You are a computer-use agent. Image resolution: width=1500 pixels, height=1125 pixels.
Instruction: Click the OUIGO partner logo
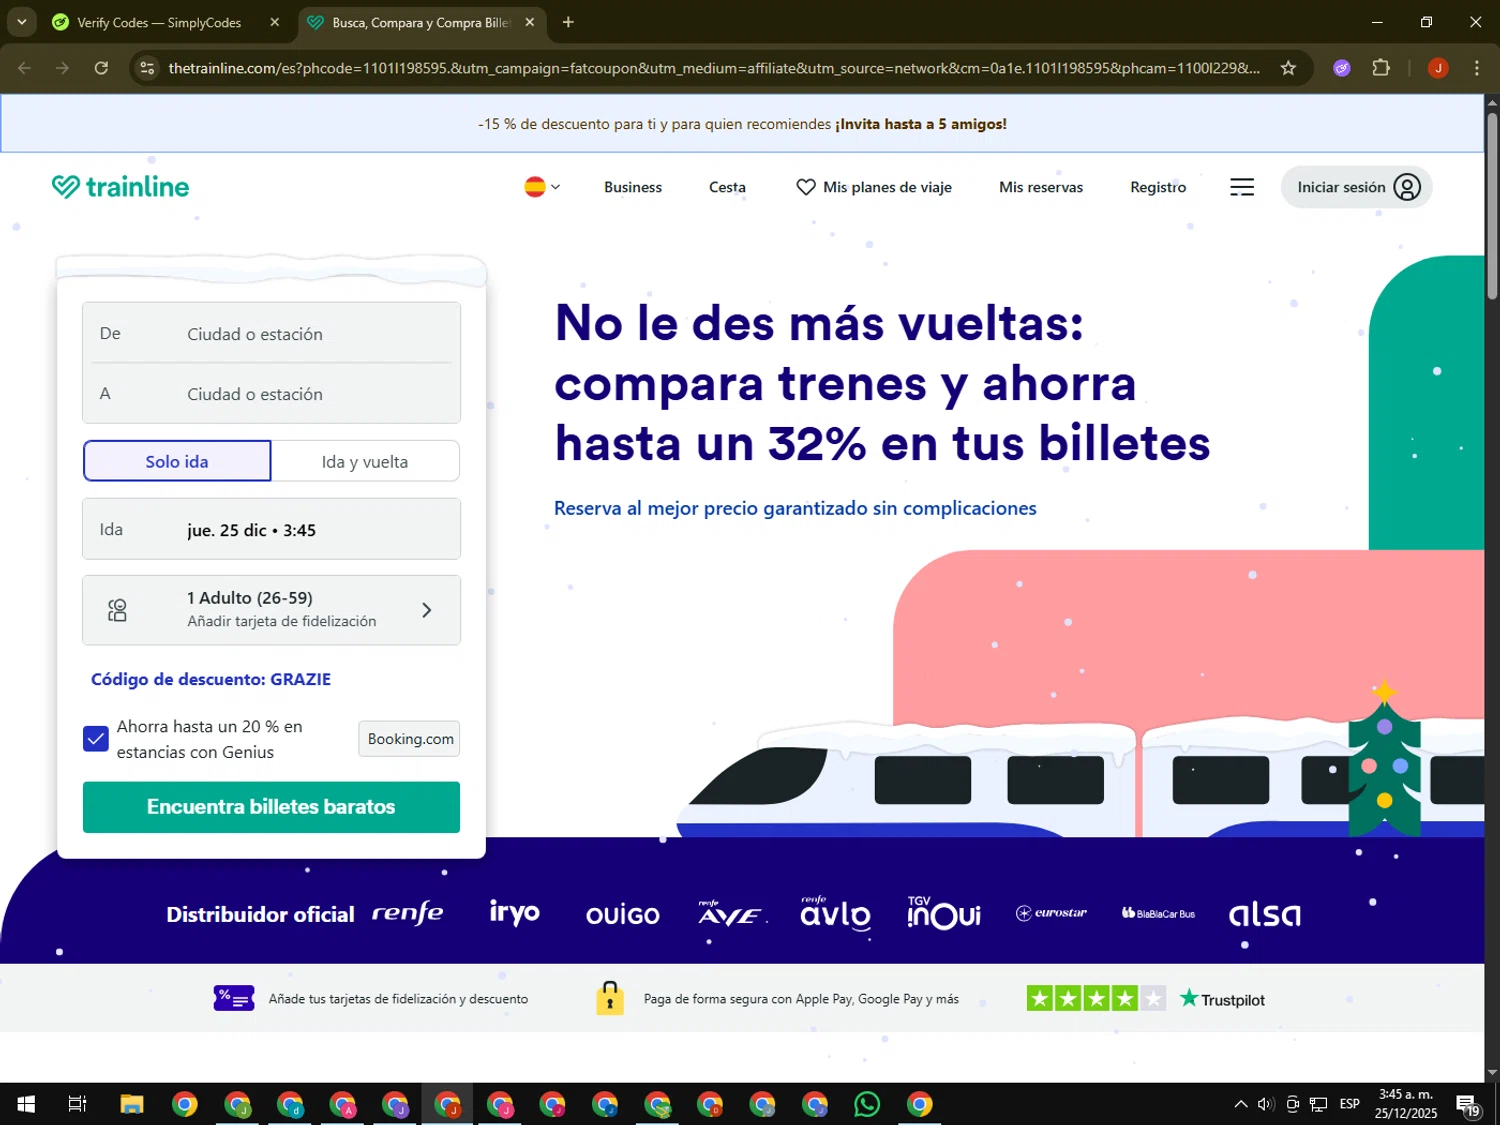coord(623,915)
